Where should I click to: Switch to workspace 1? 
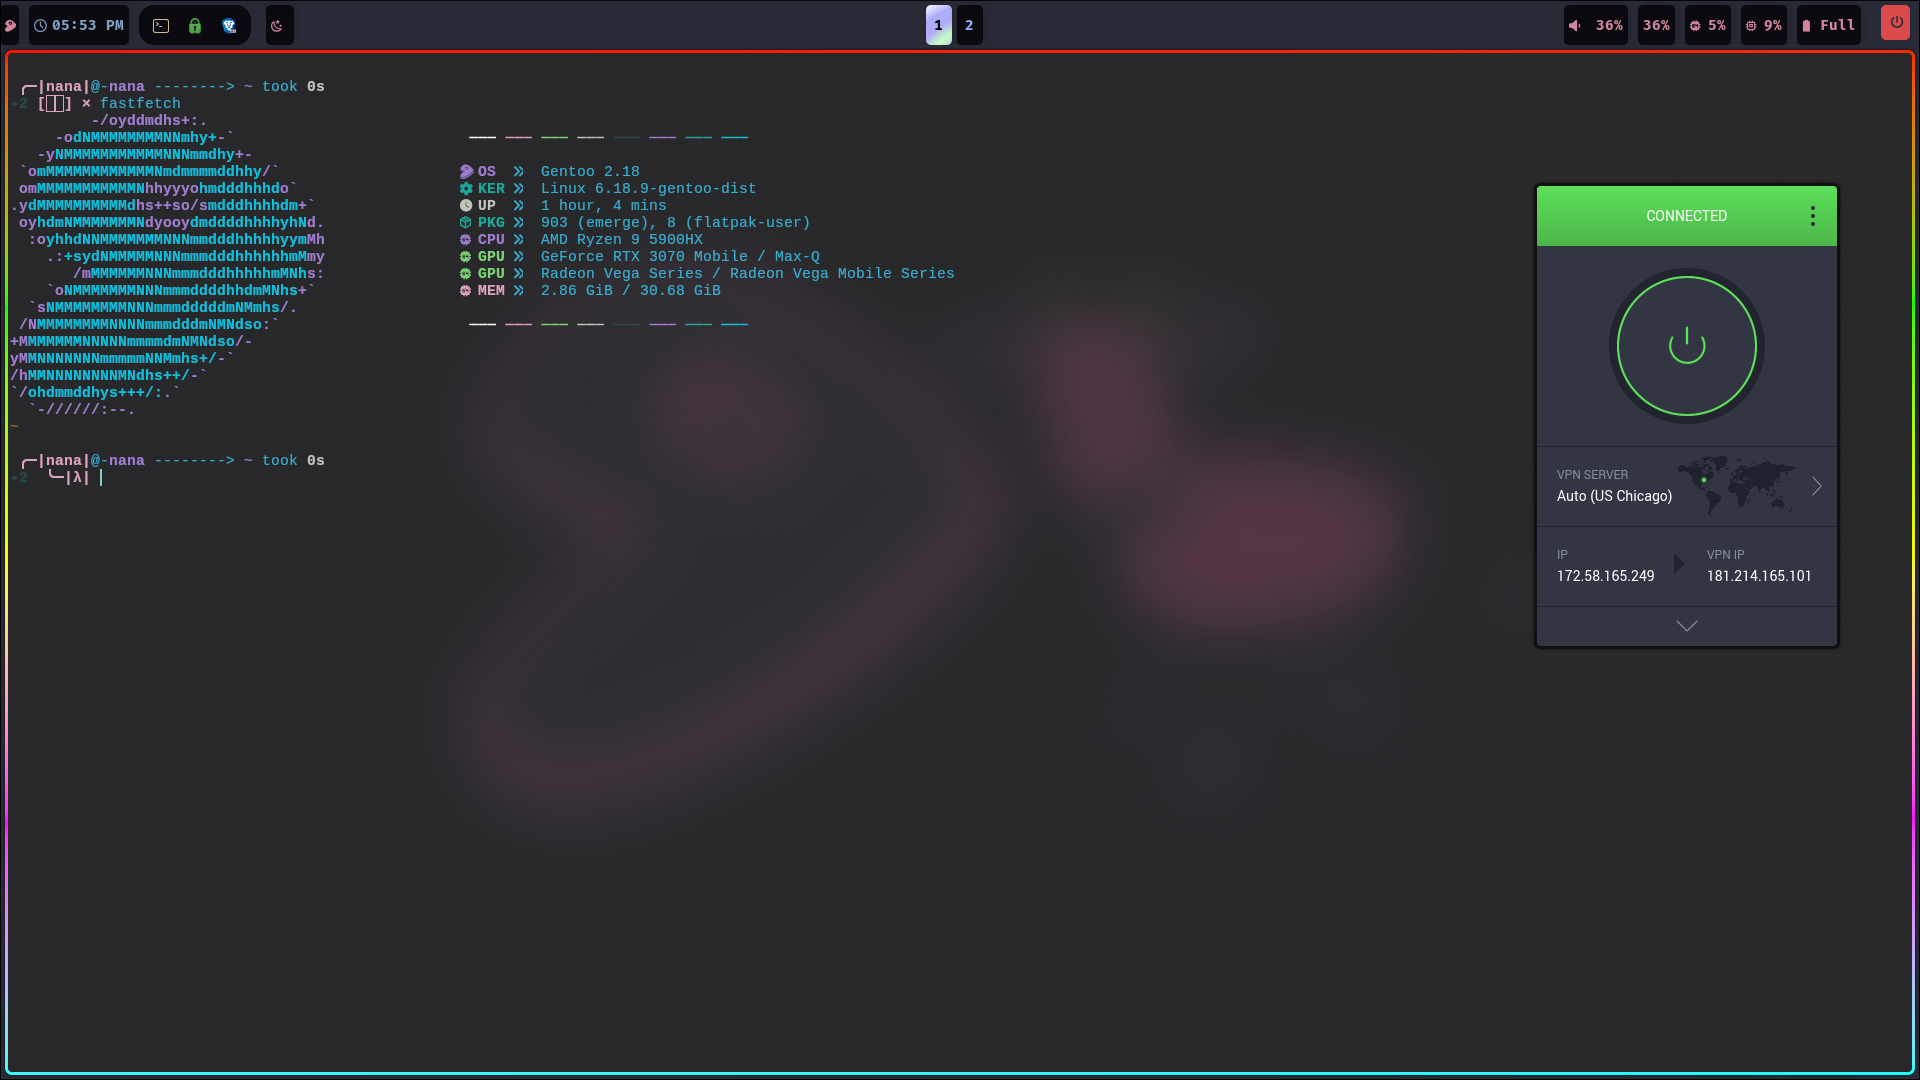click(x=938, y=26)
